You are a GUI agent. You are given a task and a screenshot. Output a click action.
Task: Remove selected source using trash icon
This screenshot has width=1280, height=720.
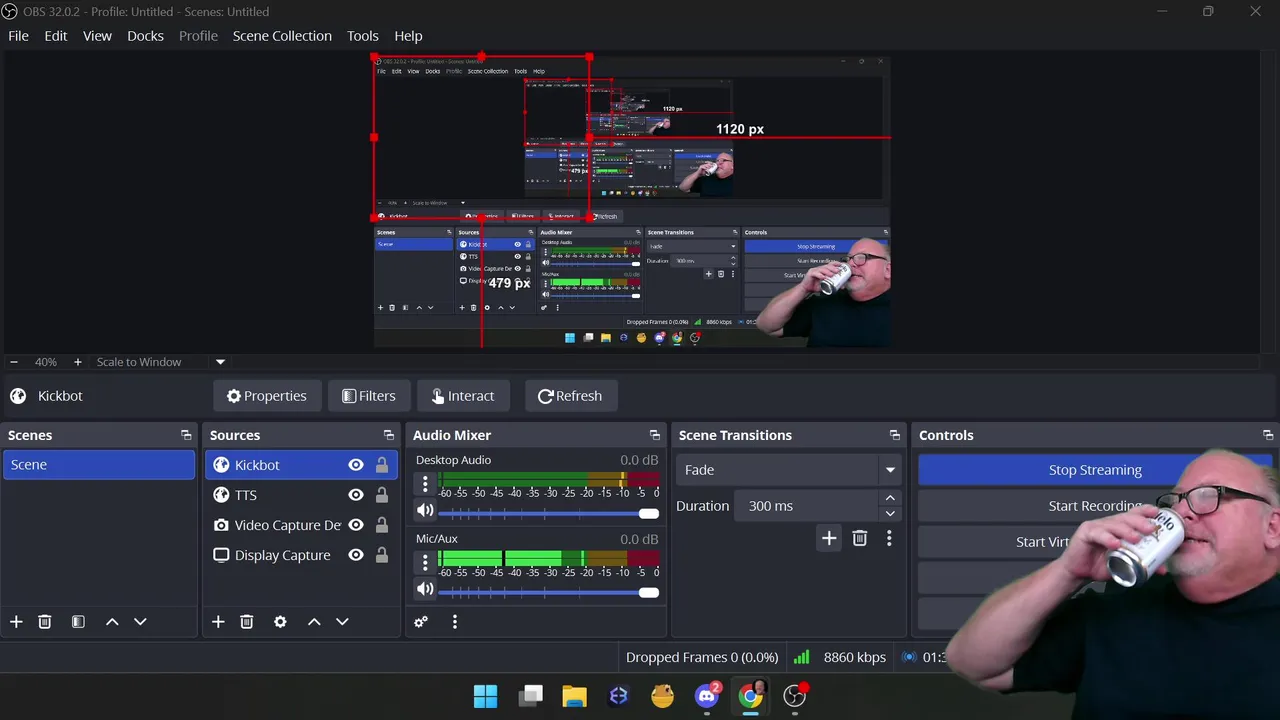(x=247, y=622)
